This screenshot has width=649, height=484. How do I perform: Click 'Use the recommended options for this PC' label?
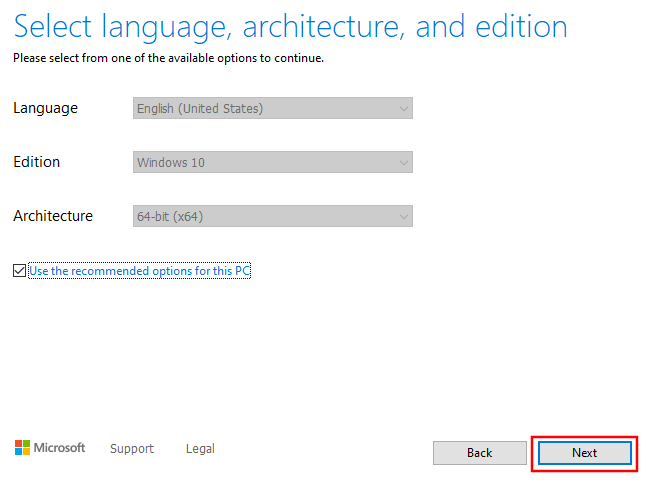139,271
